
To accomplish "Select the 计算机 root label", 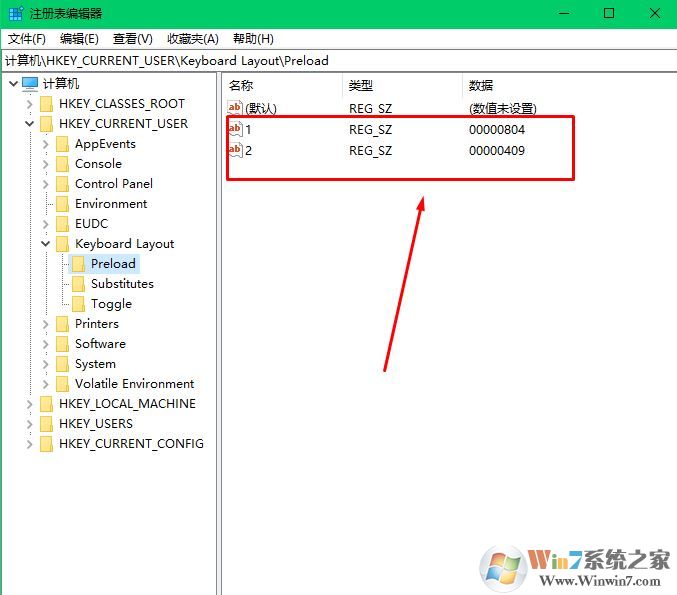I will tap(61, 84).
